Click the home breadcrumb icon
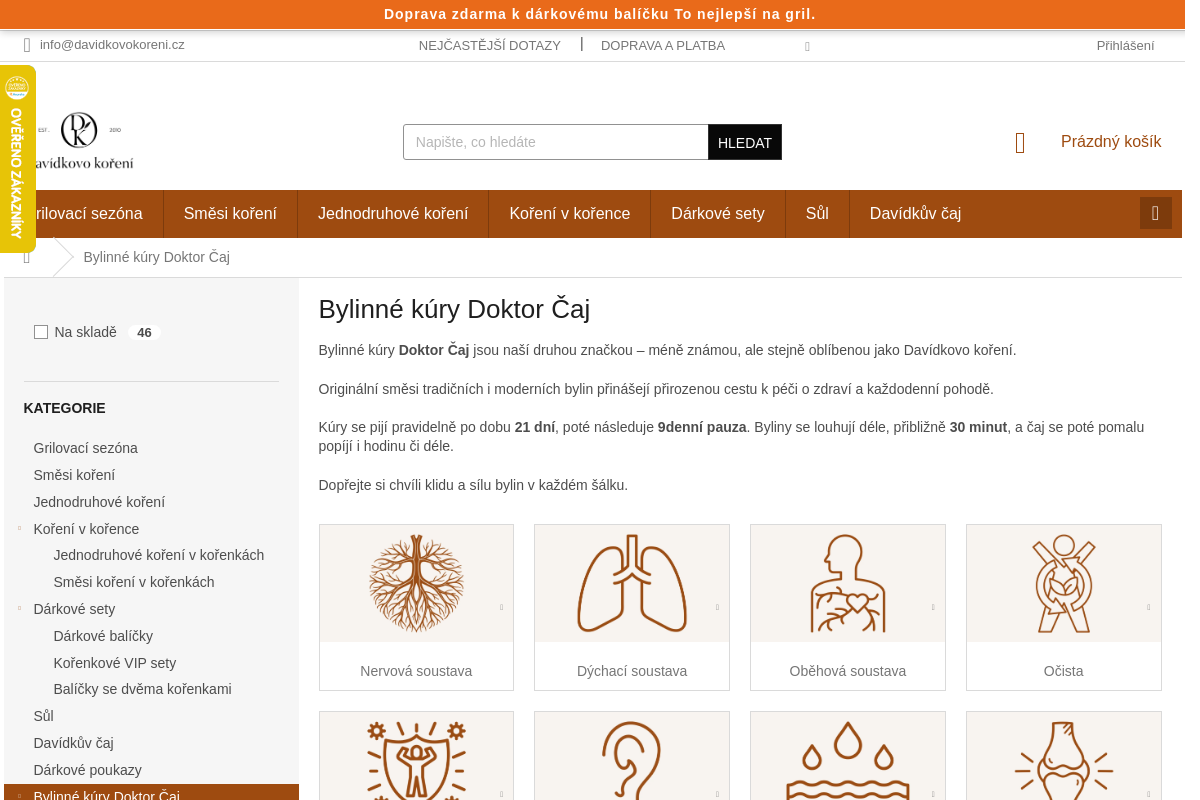 click(x=27, y=257)
